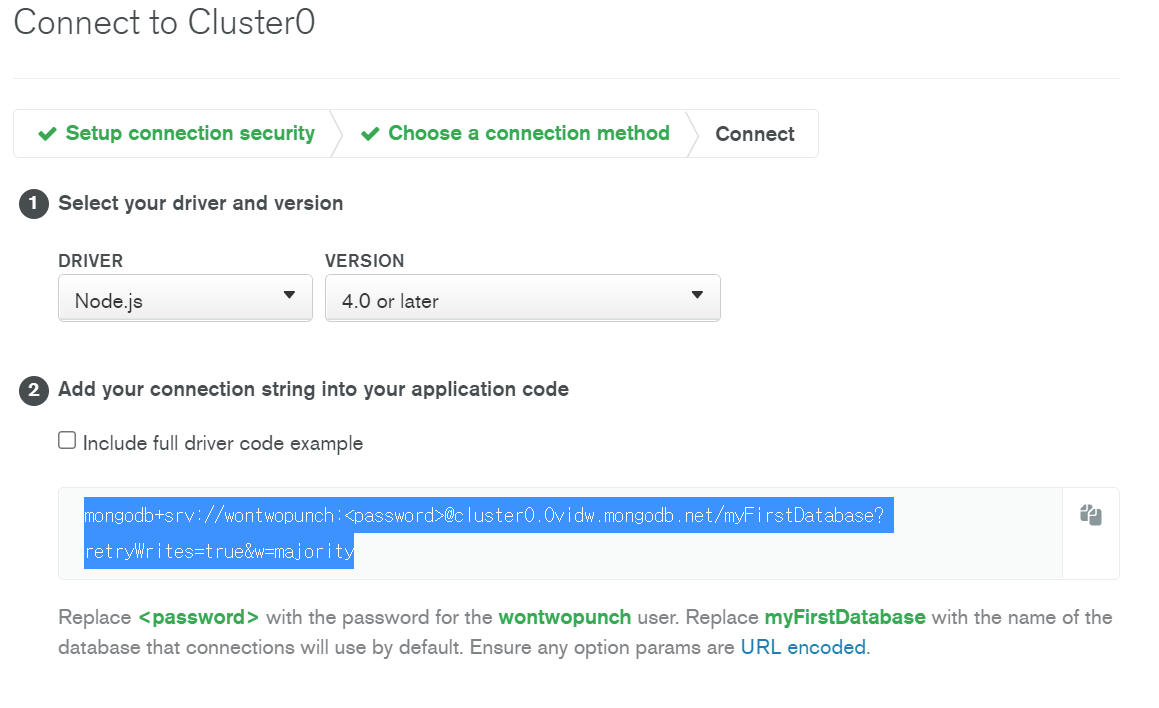The image size is (1159, 708).
Task: Click the arrow on the VERSION dropdown
Action: click(697, 295)
